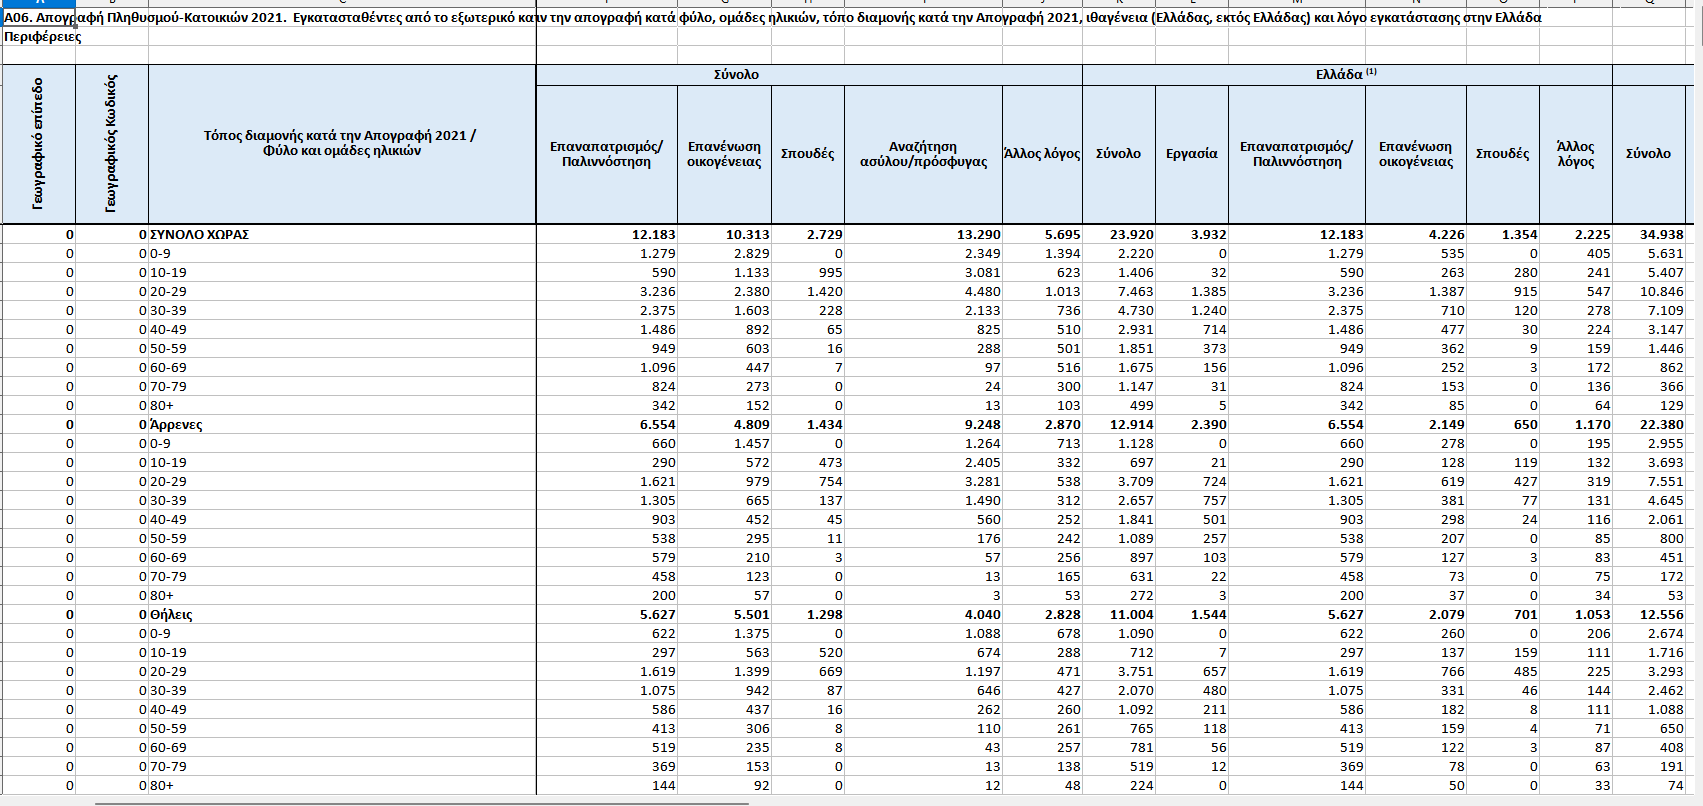Click the cell with value 13.290
Screen dimensions: 1703x806
924,235
